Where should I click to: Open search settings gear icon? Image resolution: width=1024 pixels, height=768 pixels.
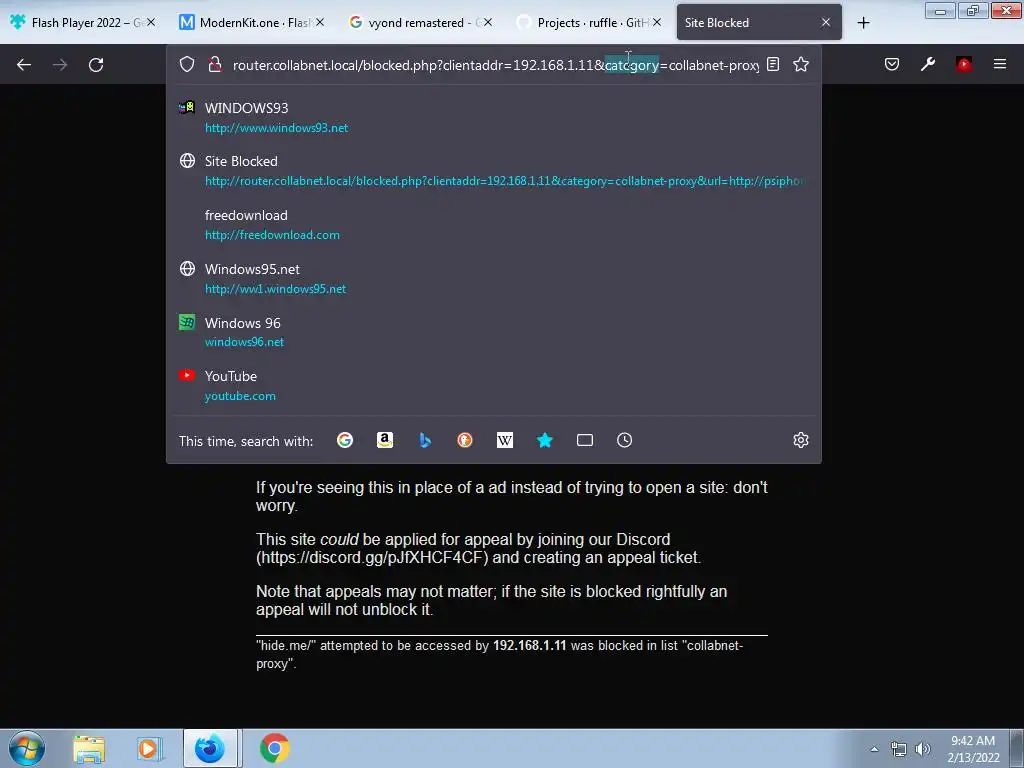pyautogui.click(x=801, y=440)
